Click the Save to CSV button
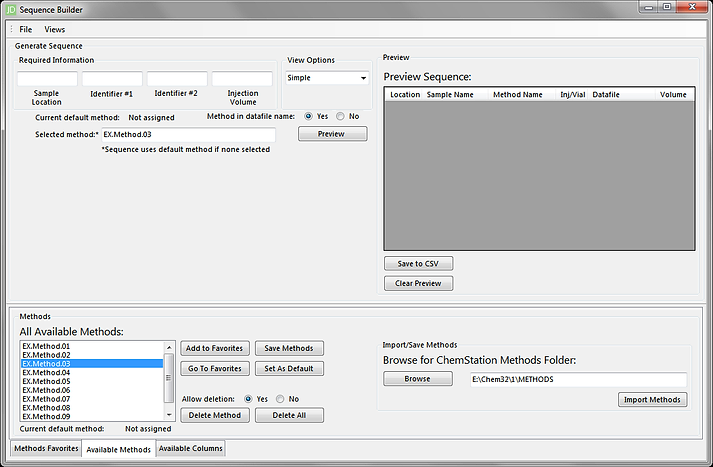 coord(418,264)
